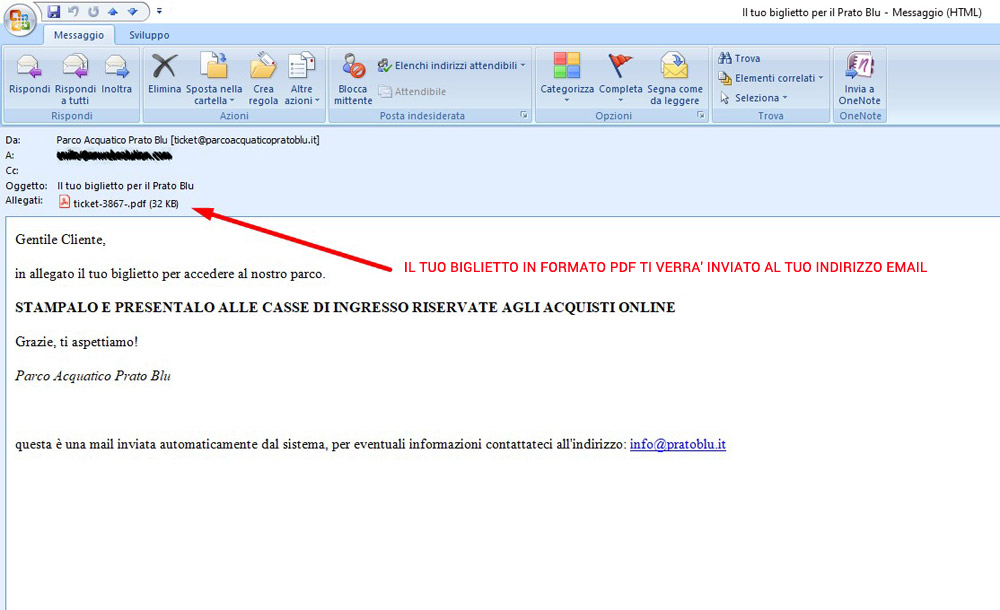The height and width of the screenshot is (610, 1000).
Task: Open the ticket-3867-.pdf attachment
Action: 119,204
